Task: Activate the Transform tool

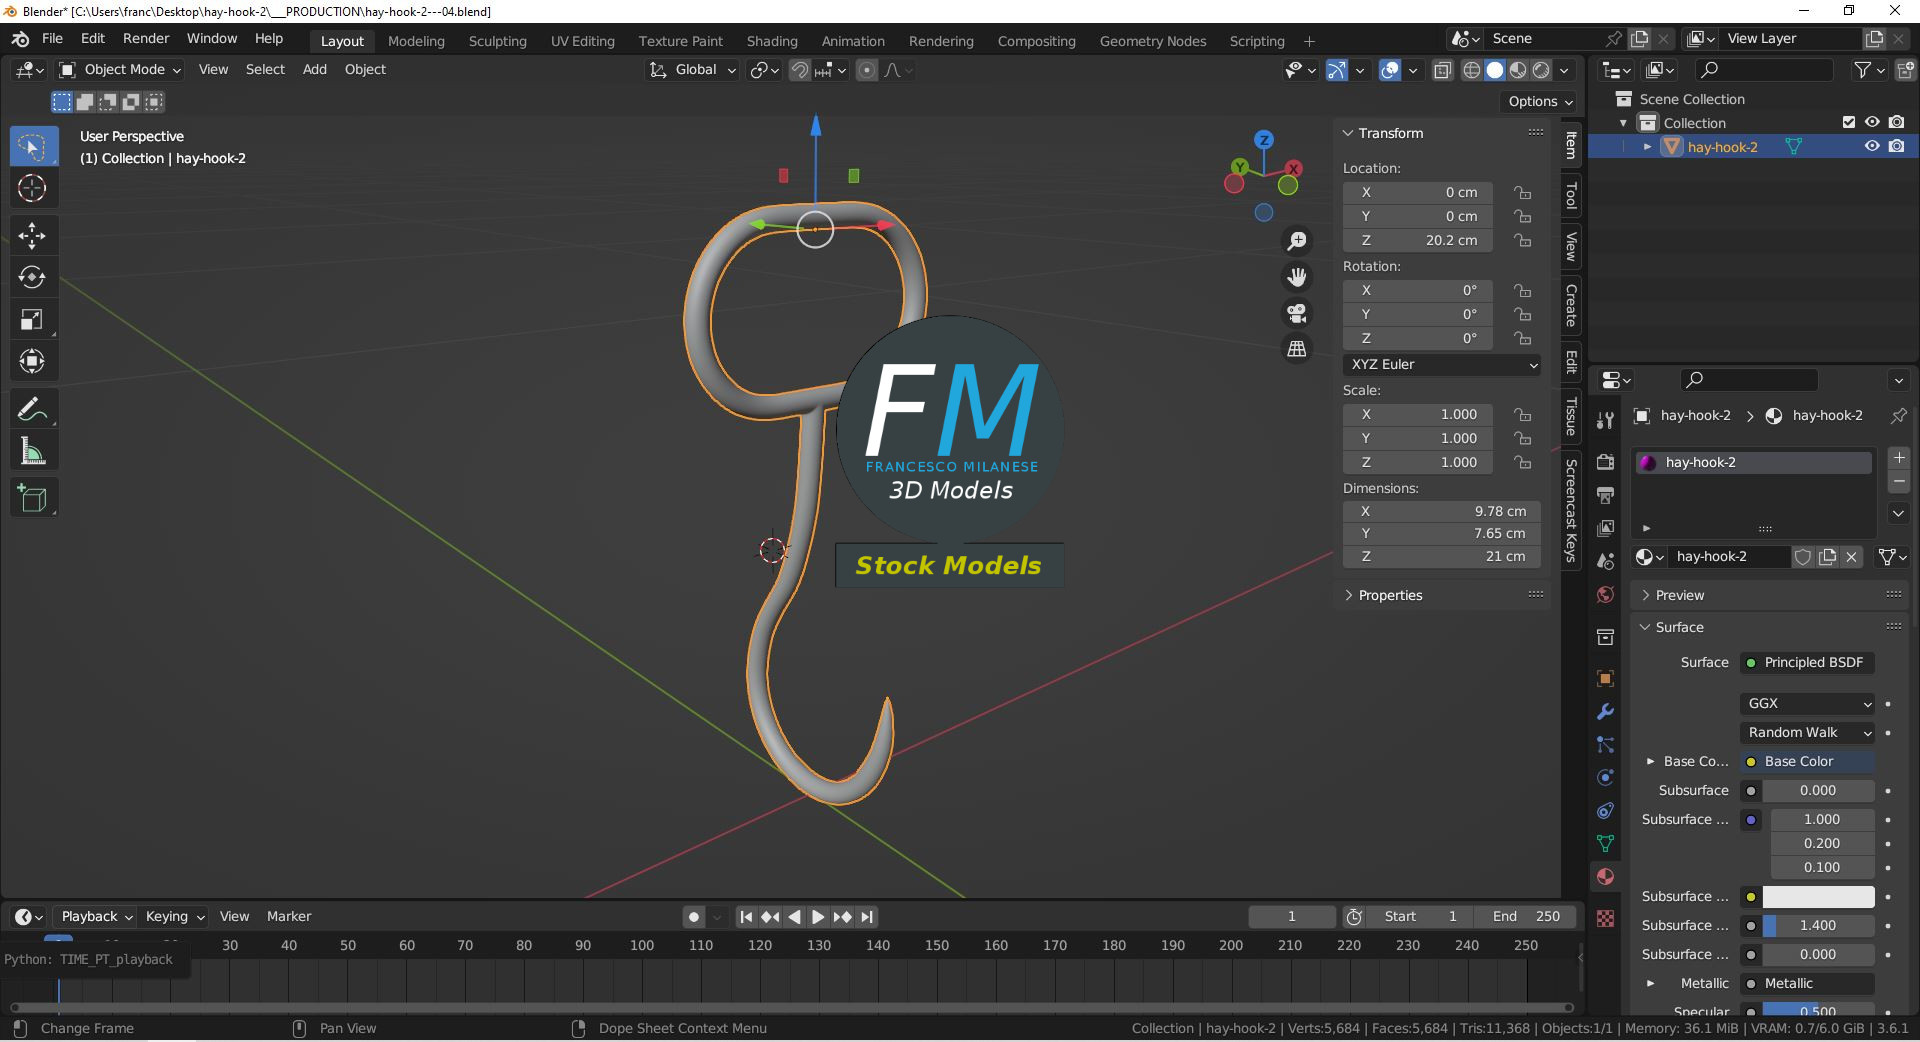Action: click(x=32, y=361)
